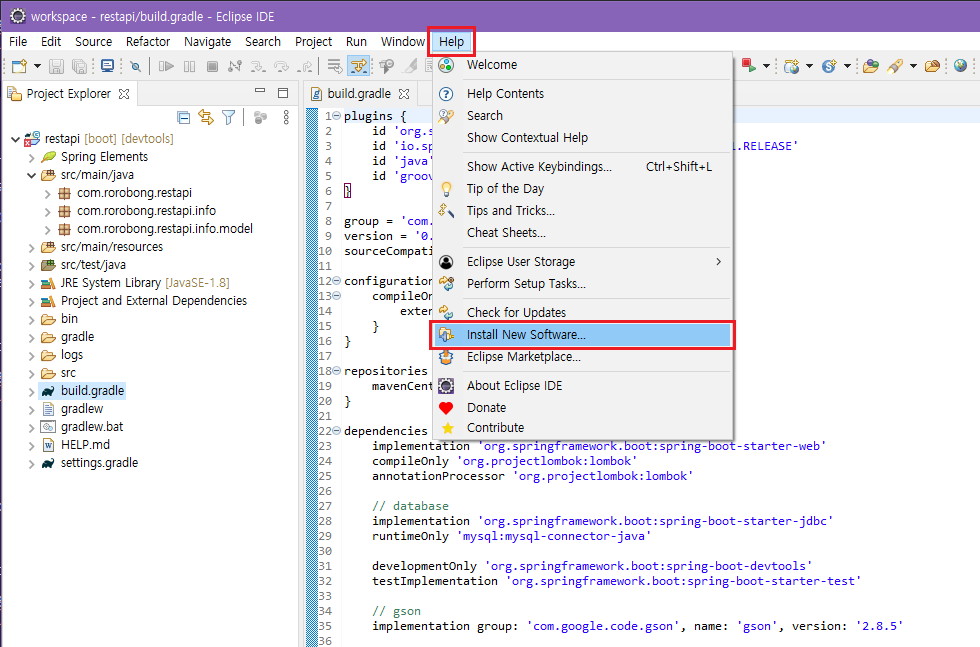The width and height of the screenshot is (980, 647).
Task: Click About Eclipse IDE entry
Action: [582, 386]
